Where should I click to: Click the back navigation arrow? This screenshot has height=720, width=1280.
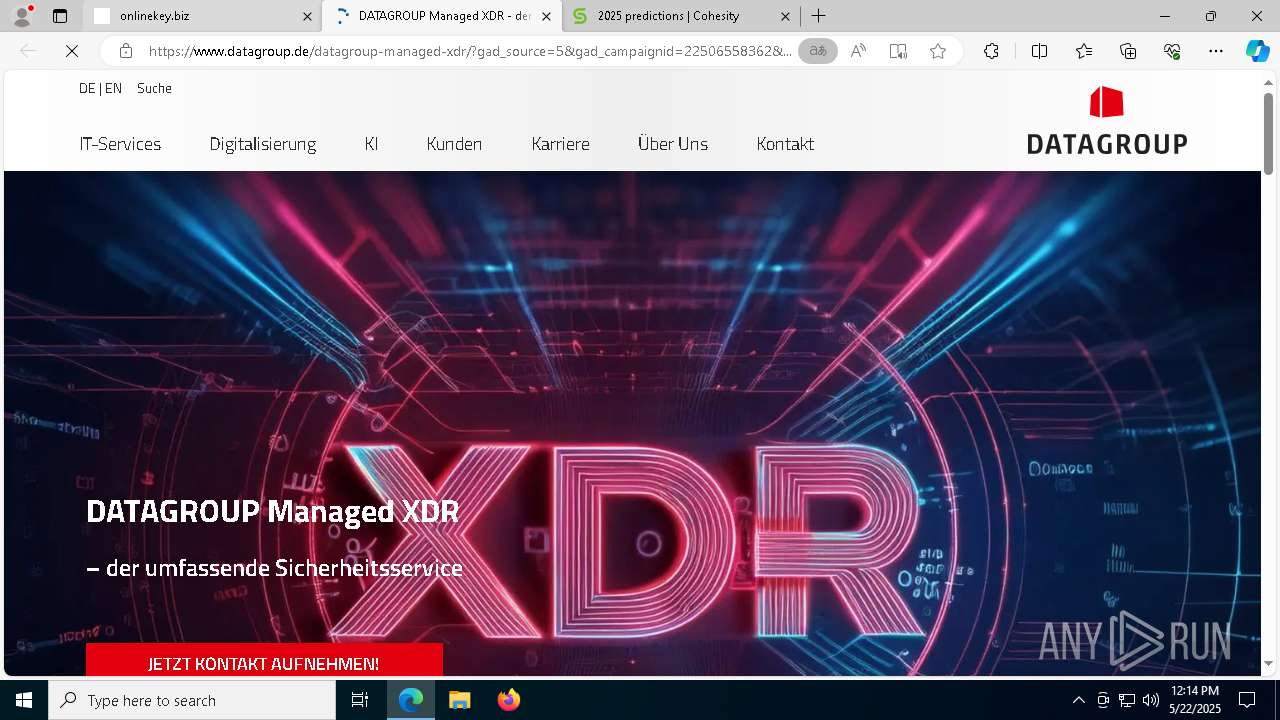(x=28, y=52)
